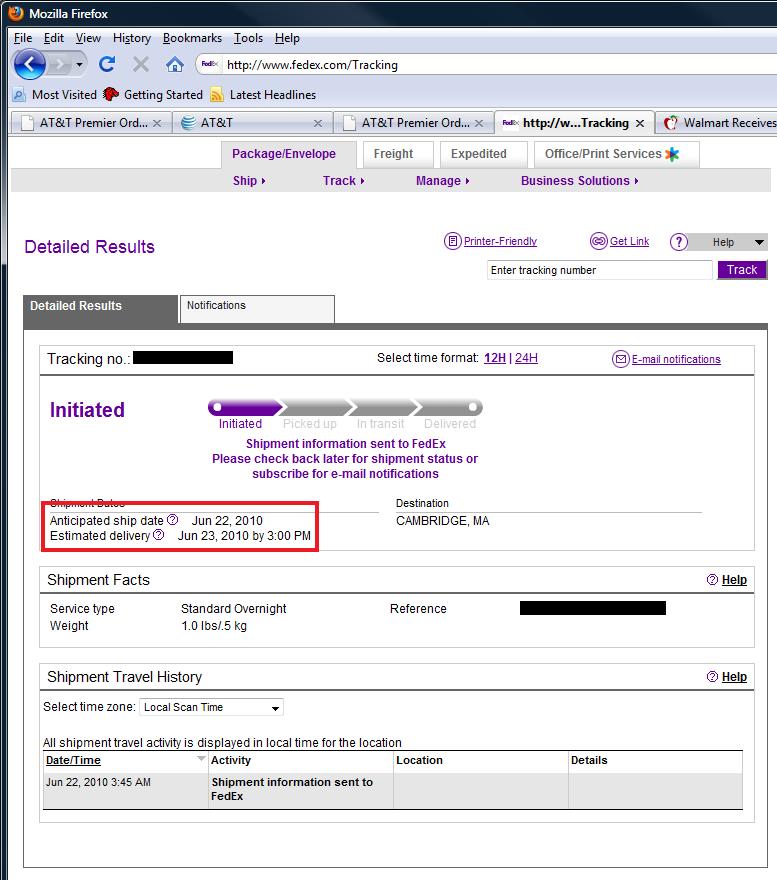The width and height of the screenshot is (777, 880).
Task: Open Latest Headlines feed bookmark
Action: (263, 95)
